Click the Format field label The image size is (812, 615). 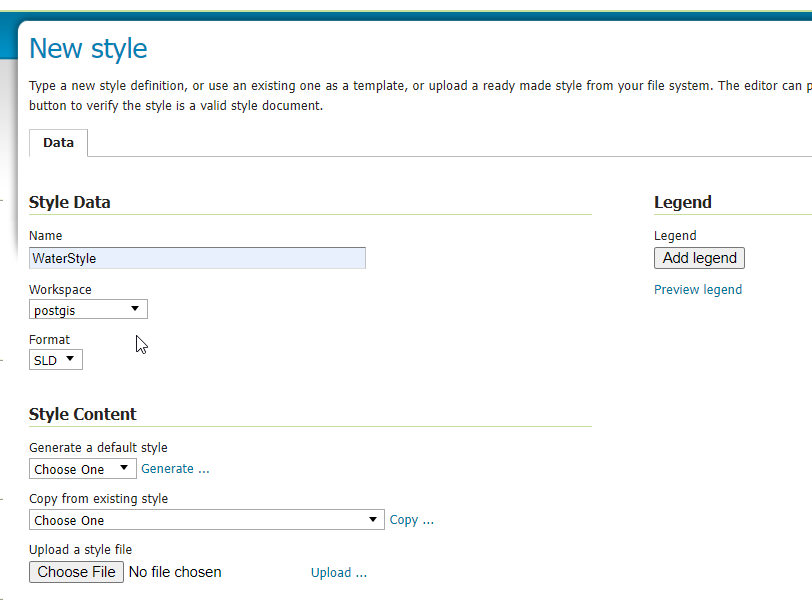(49, 340)
